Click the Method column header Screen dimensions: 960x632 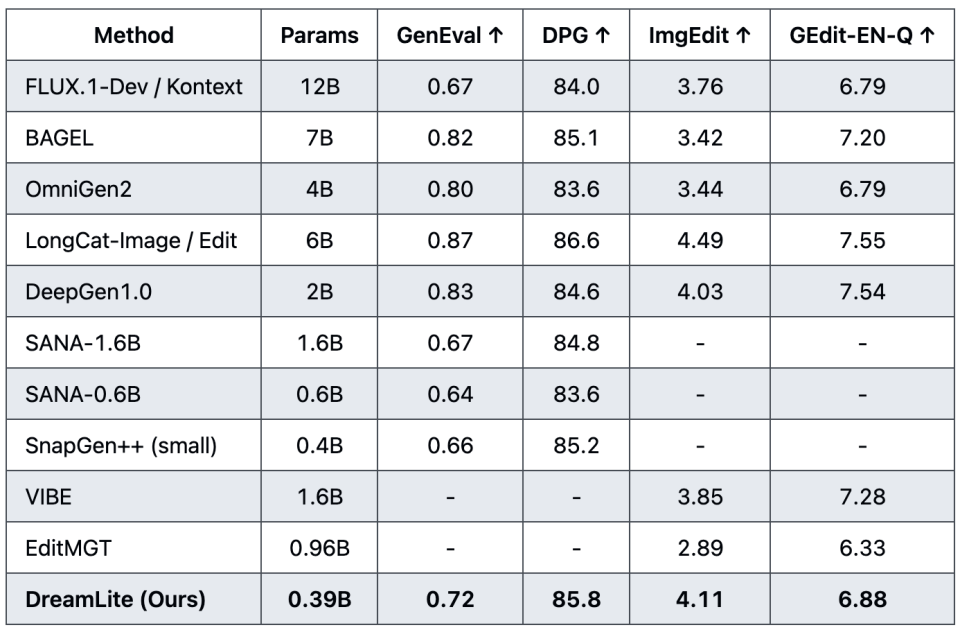(x=133, y=35)
